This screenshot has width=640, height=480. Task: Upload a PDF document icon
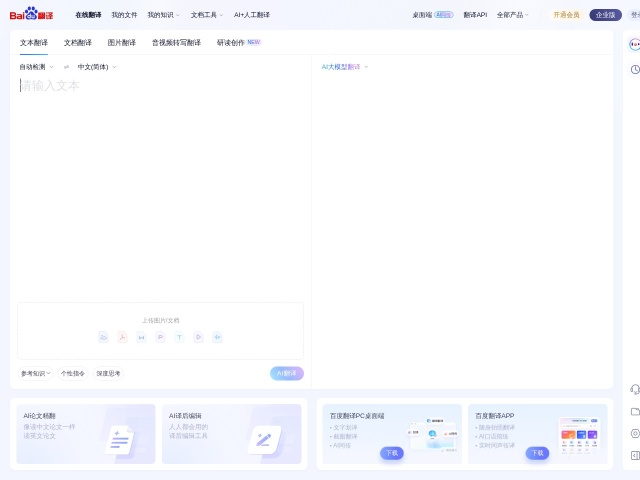pos(122,337)
